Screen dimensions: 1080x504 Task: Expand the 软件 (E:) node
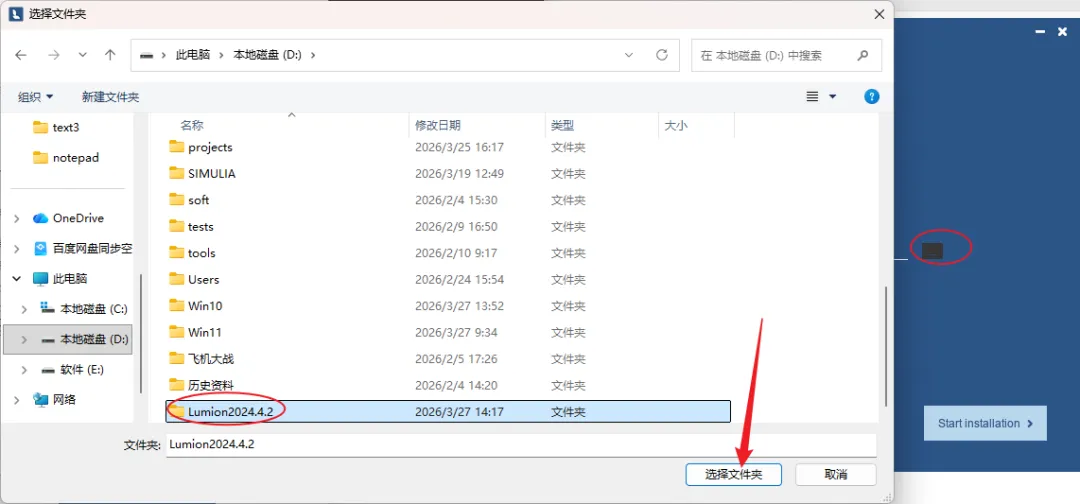point(25,370)
